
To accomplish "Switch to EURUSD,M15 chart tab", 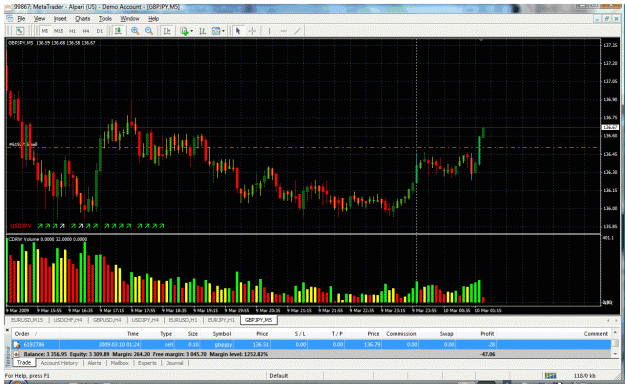I will (x=26, y=320).
